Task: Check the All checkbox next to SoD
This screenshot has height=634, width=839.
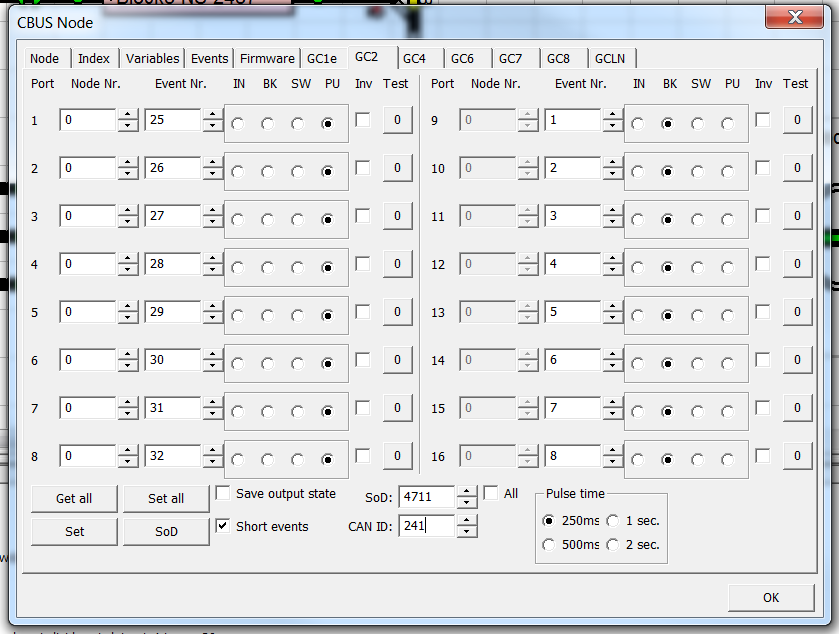Action: click(491, 493)
